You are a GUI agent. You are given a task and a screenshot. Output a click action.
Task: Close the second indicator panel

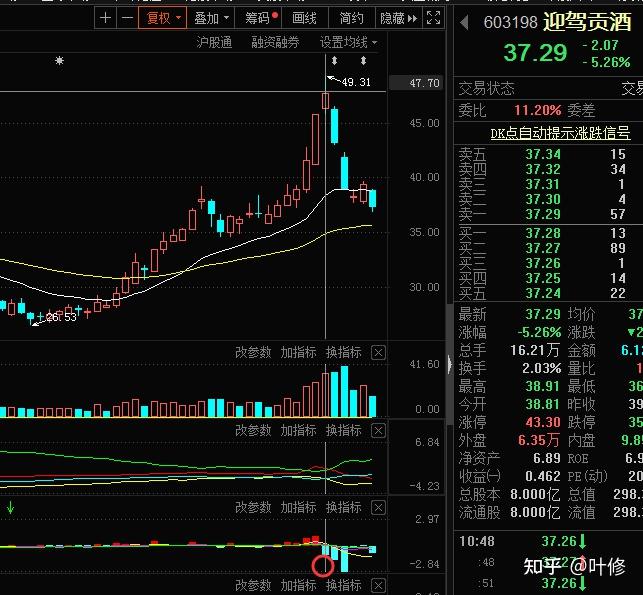(378, 431)
